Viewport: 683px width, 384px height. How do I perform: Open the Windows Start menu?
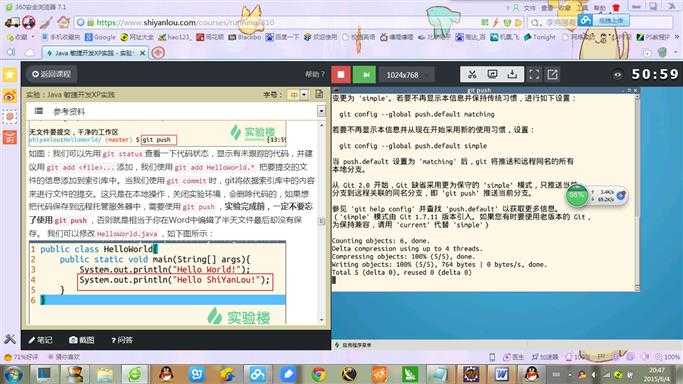tap(13, 374)
